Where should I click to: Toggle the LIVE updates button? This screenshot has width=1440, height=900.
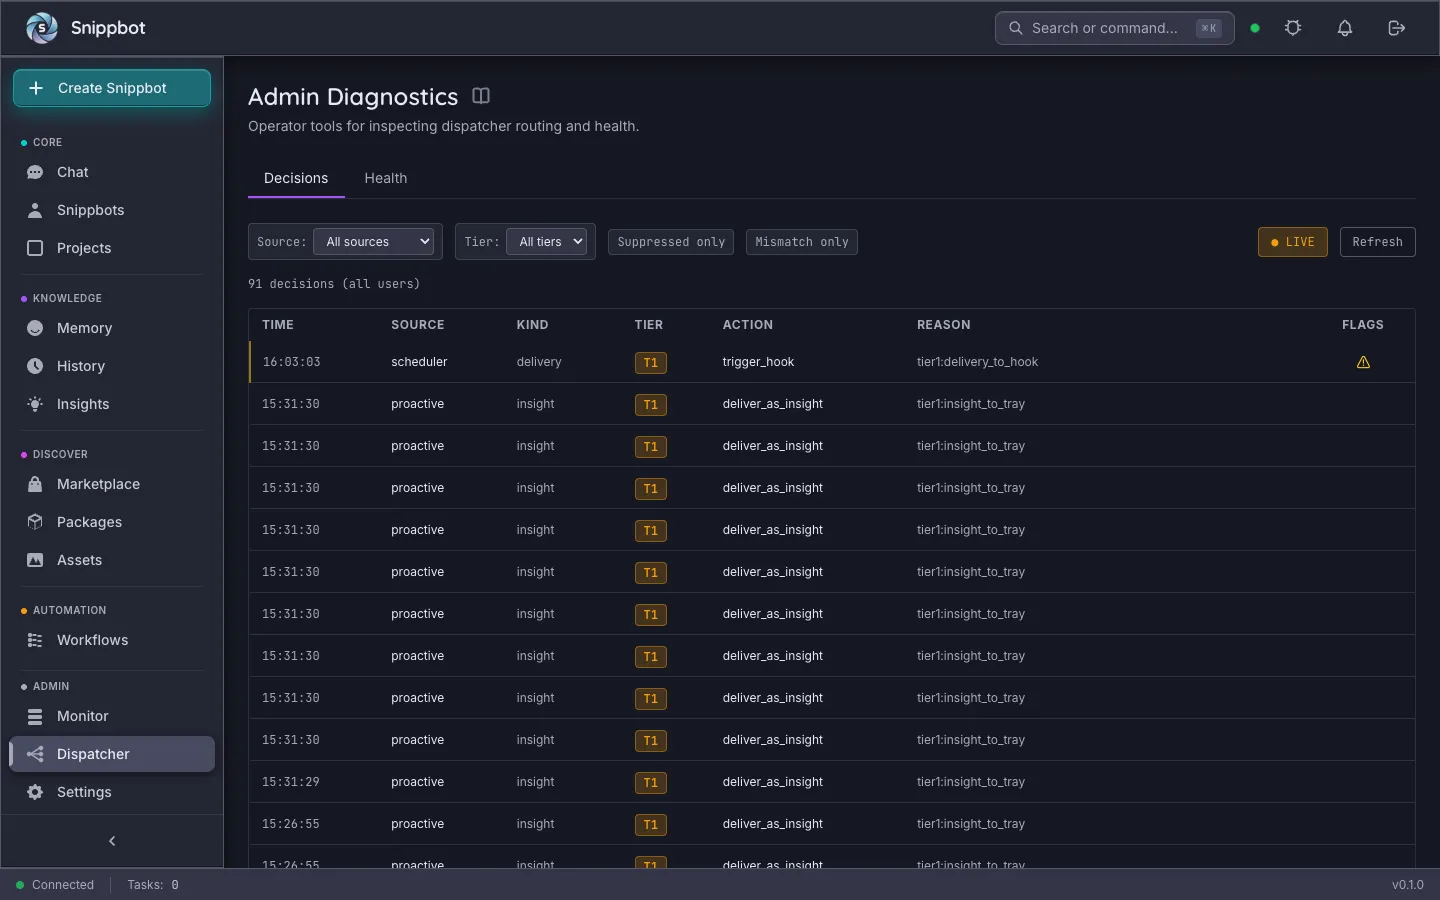pos(1292,242)
